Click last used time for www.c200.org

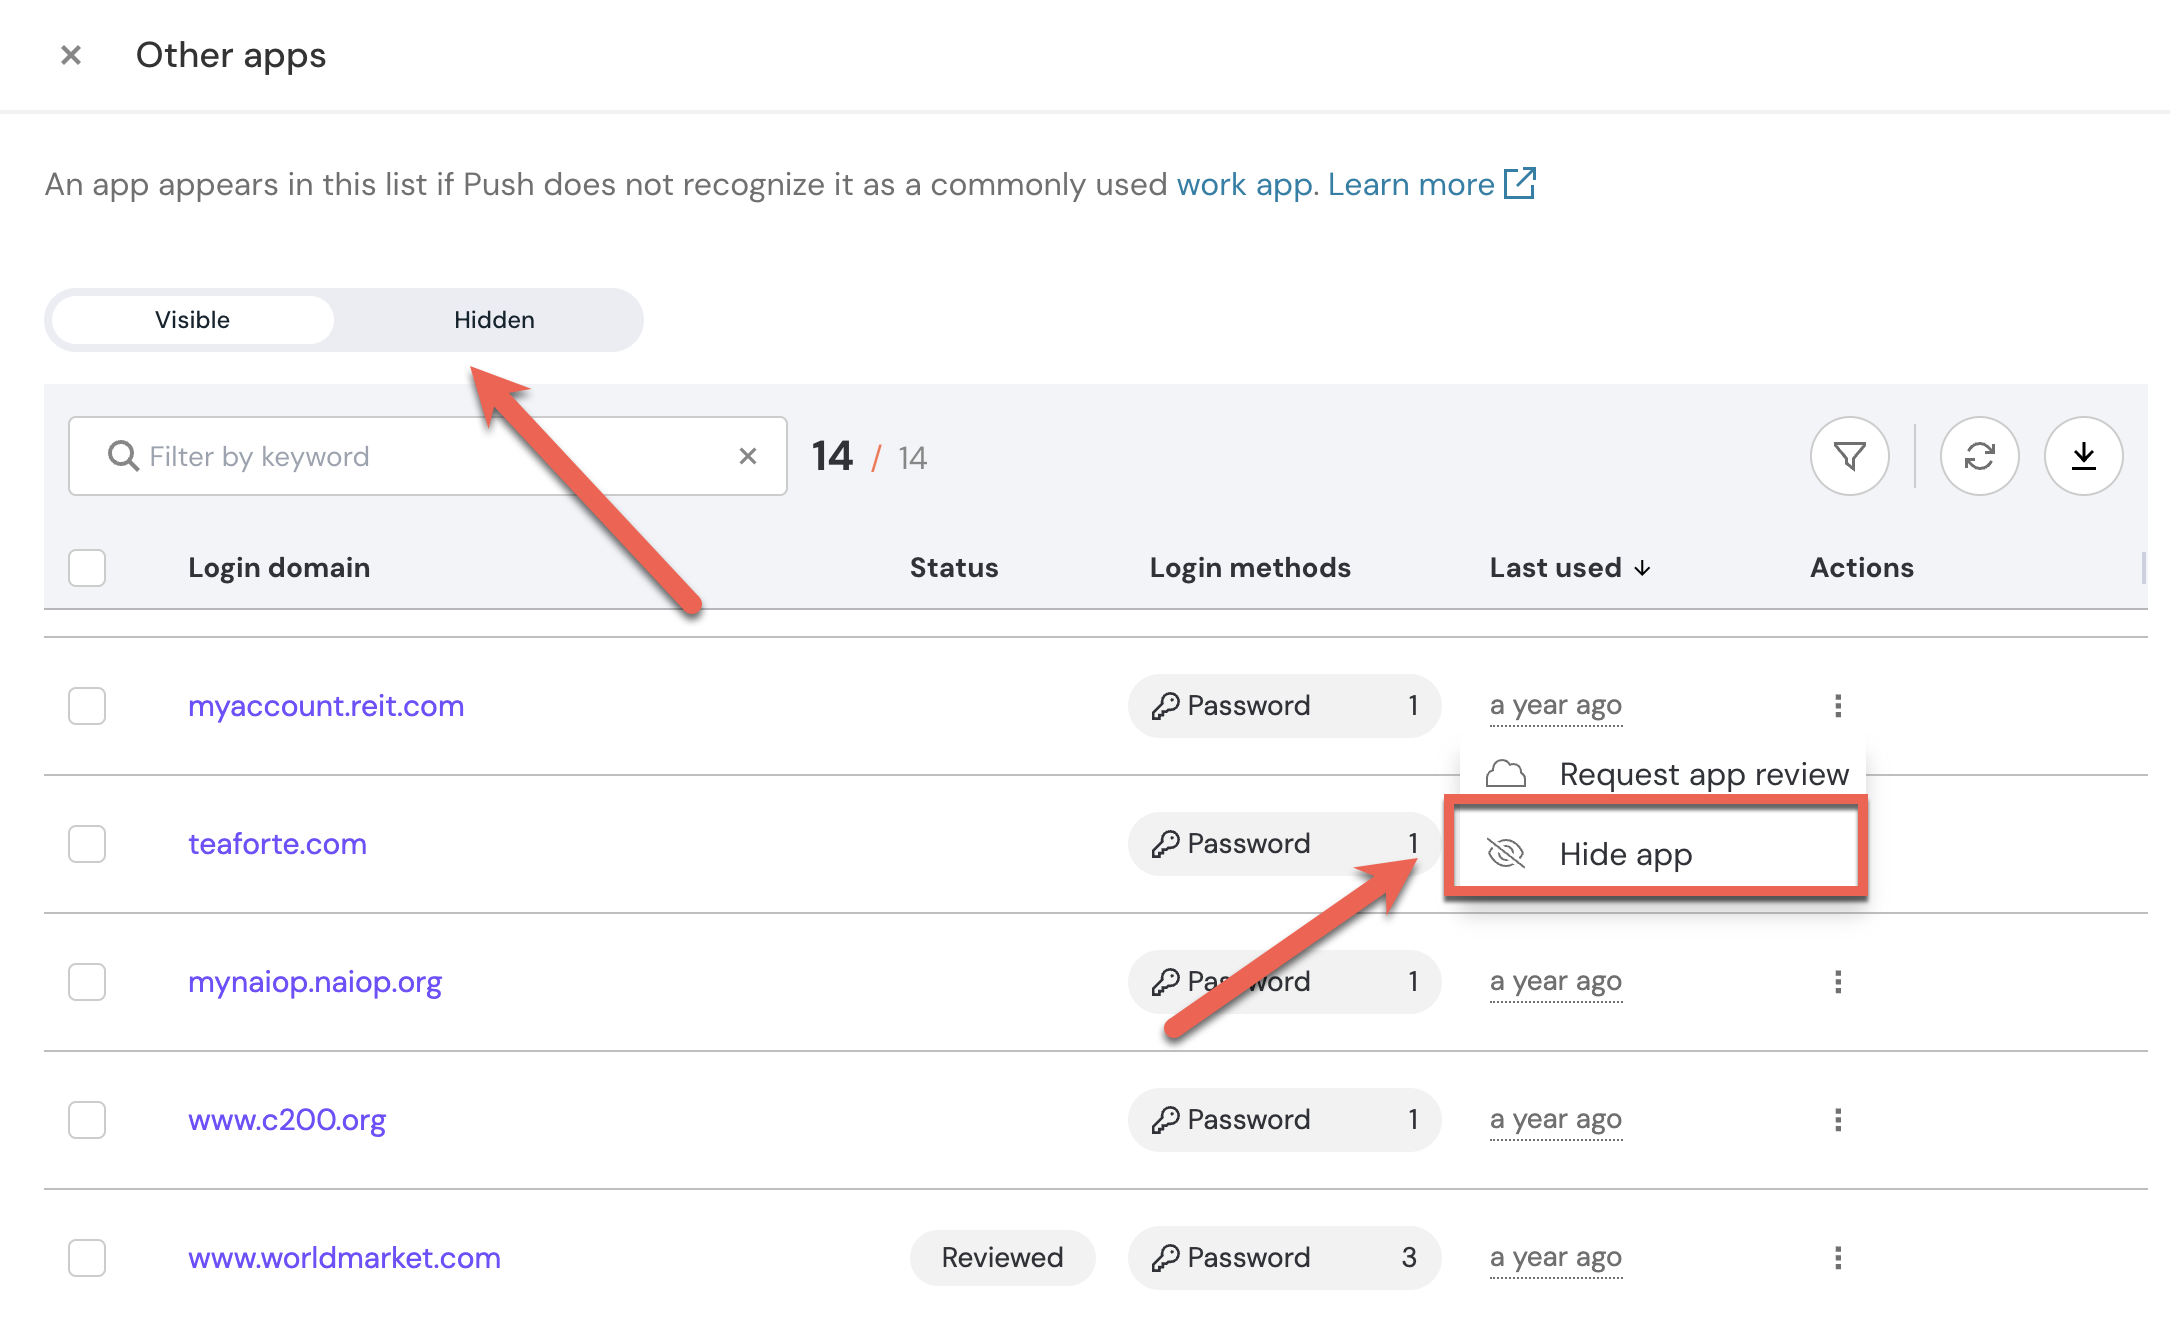click(x=1555, y=1120)
